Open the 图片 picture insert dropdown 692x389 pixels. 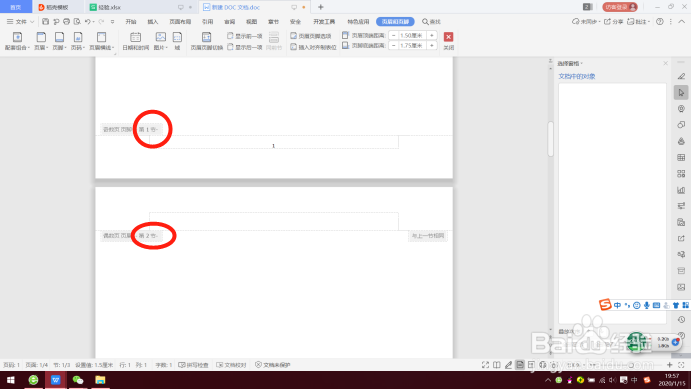point(161,41)
